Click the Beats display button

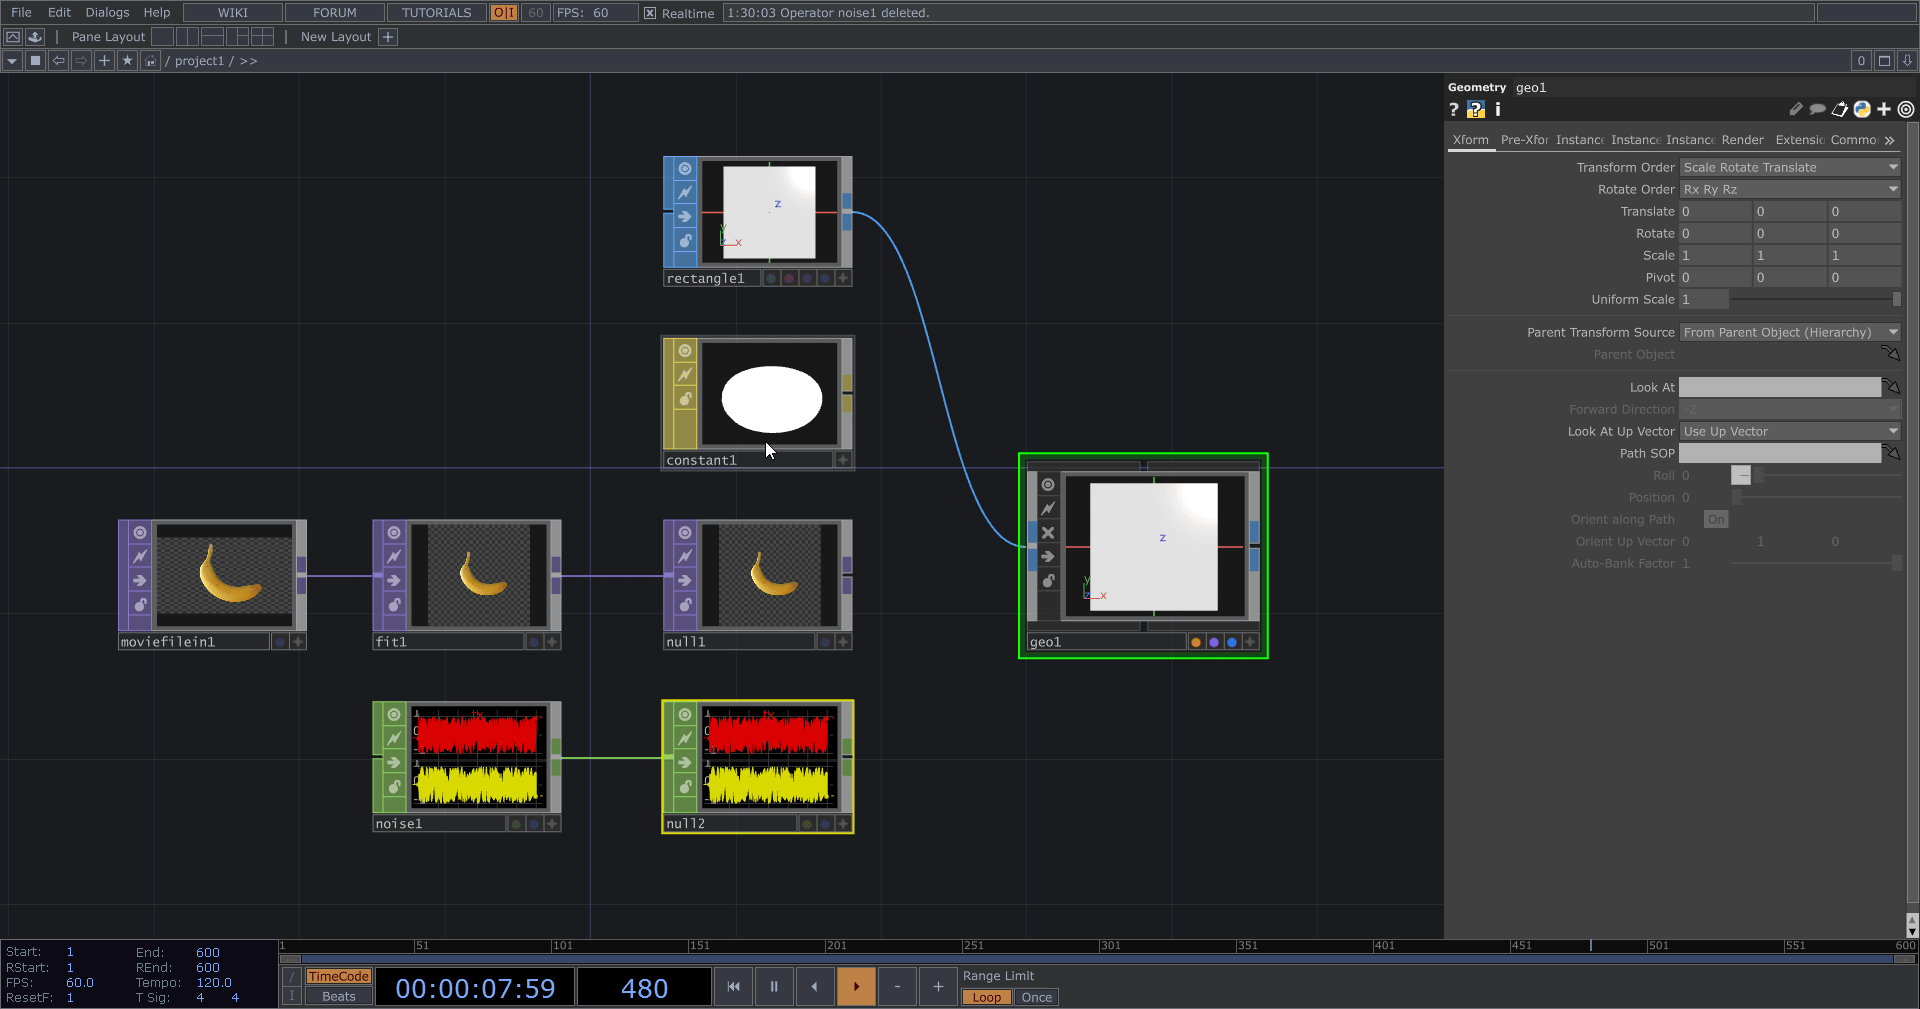click(338, 996)
